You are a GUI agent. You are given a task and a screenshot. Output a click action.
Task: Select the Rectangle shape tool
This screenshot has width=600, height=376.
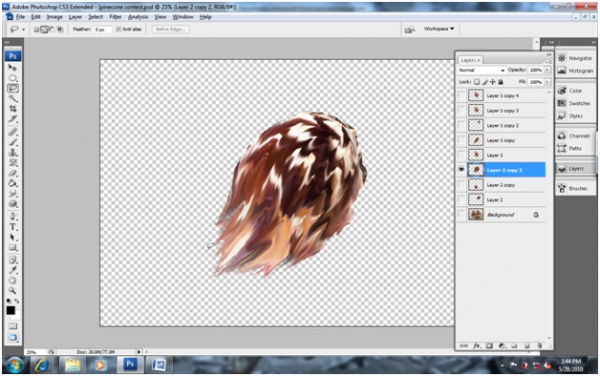click(13, 247)
